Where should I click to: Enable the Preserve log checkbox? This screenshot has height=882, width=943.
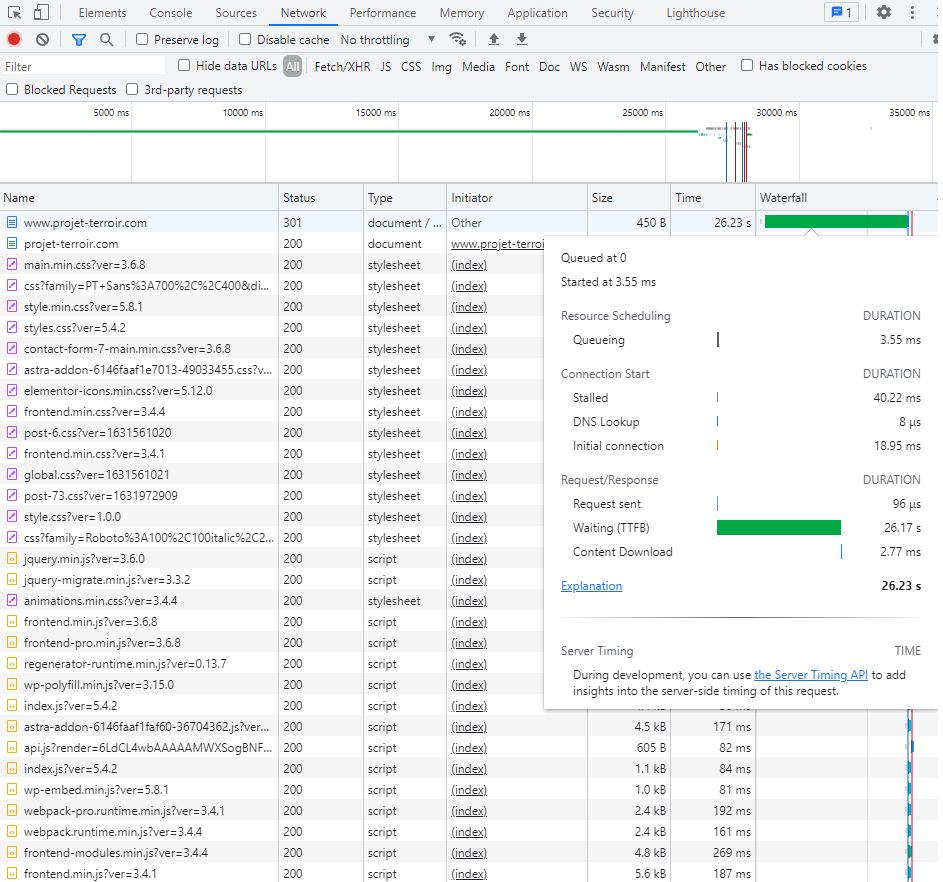point(143,40)
